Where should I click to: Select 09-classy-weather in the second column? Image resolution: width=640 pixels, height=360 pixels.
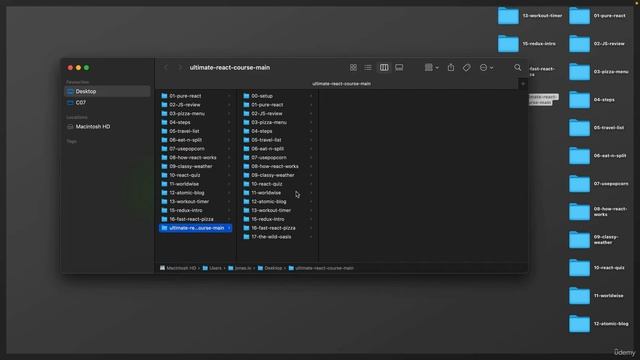click(x=278, y=175)
